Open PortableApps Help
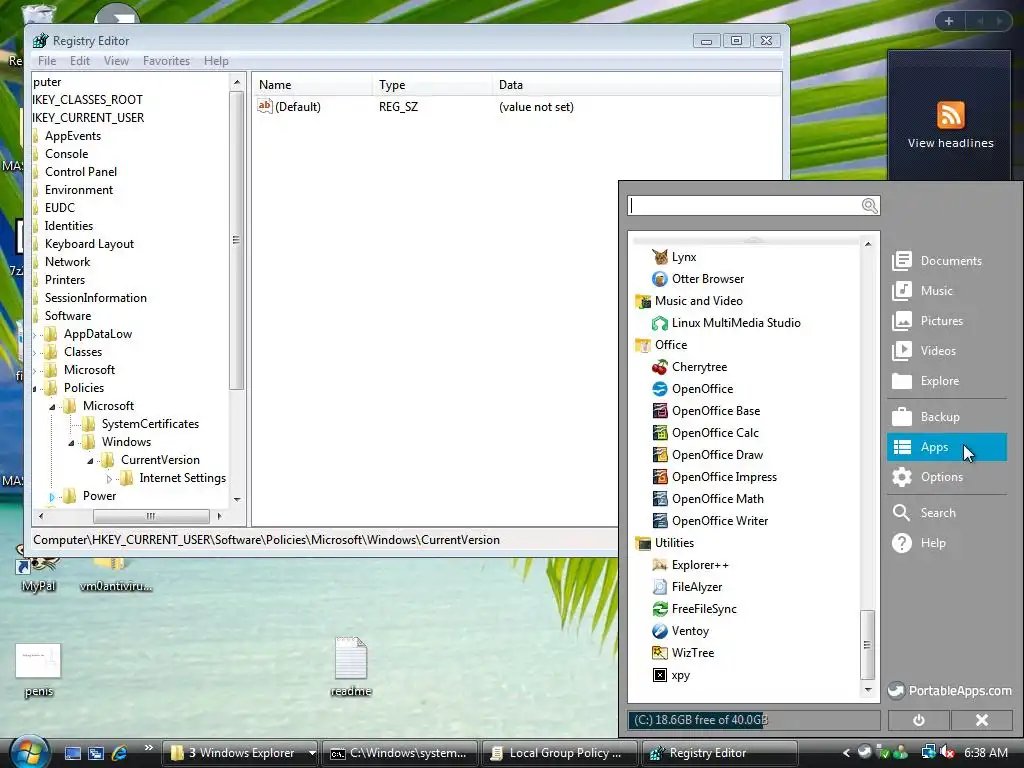The width and height of the screenshot is (1024, 768). (x=919, y=543)
